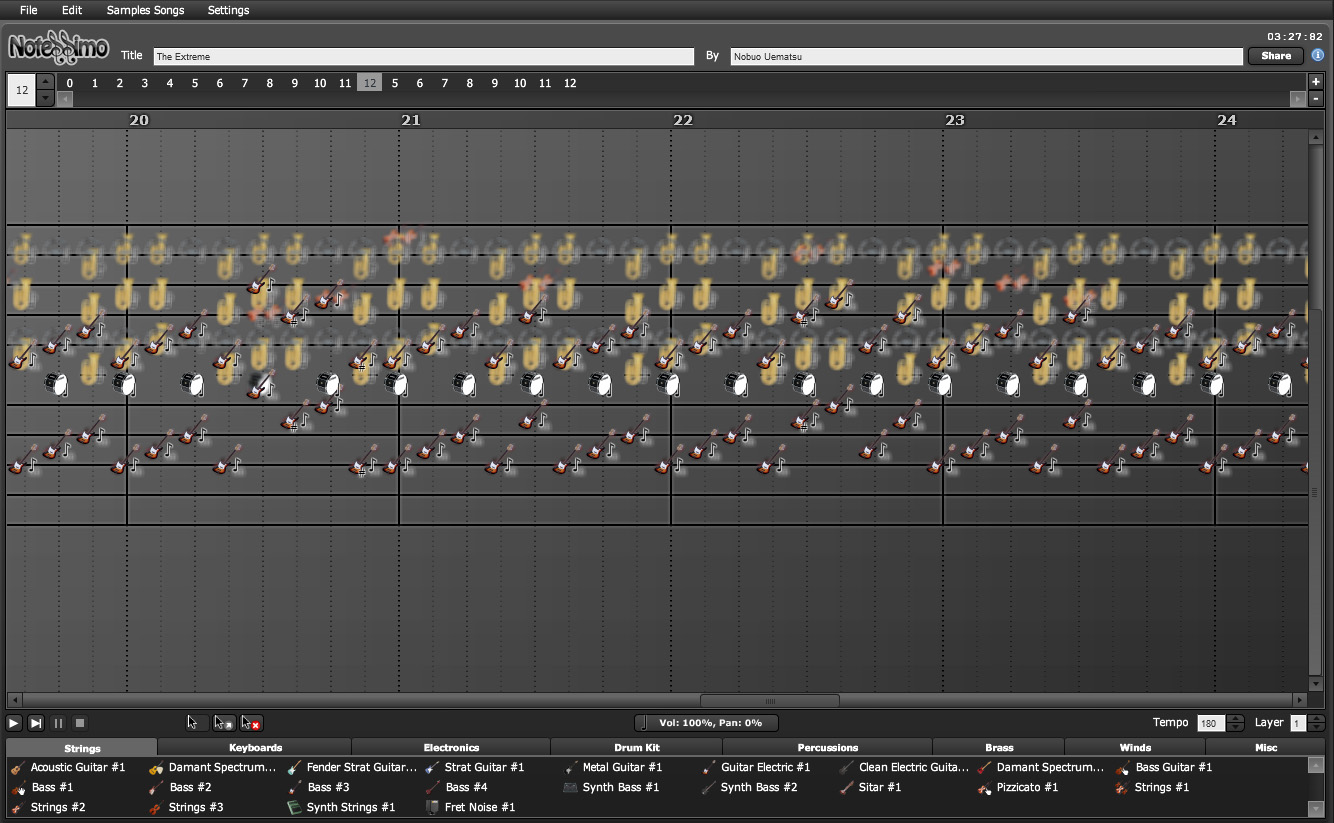Open the Samples Songs menu

click(x=145, y=10)
